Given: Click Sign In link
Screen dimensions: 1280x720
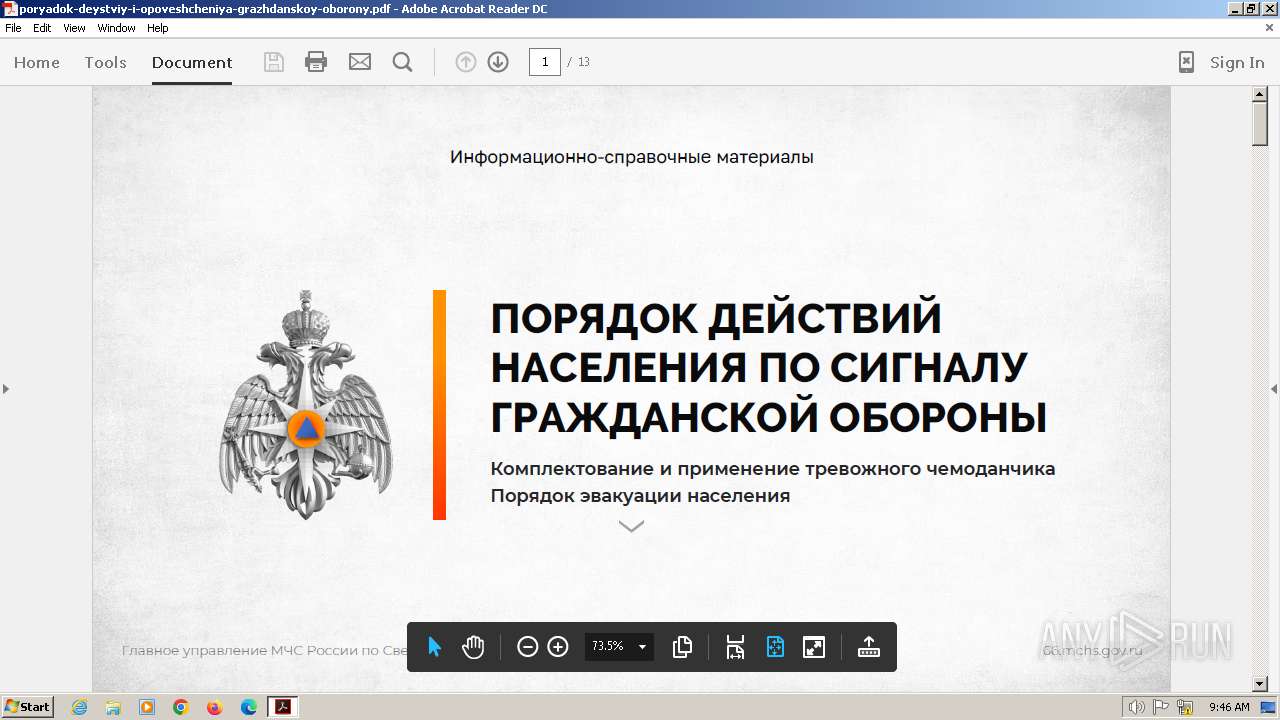Looking at the screenshot, I should pyautogui.click(x=1237, y=62).
